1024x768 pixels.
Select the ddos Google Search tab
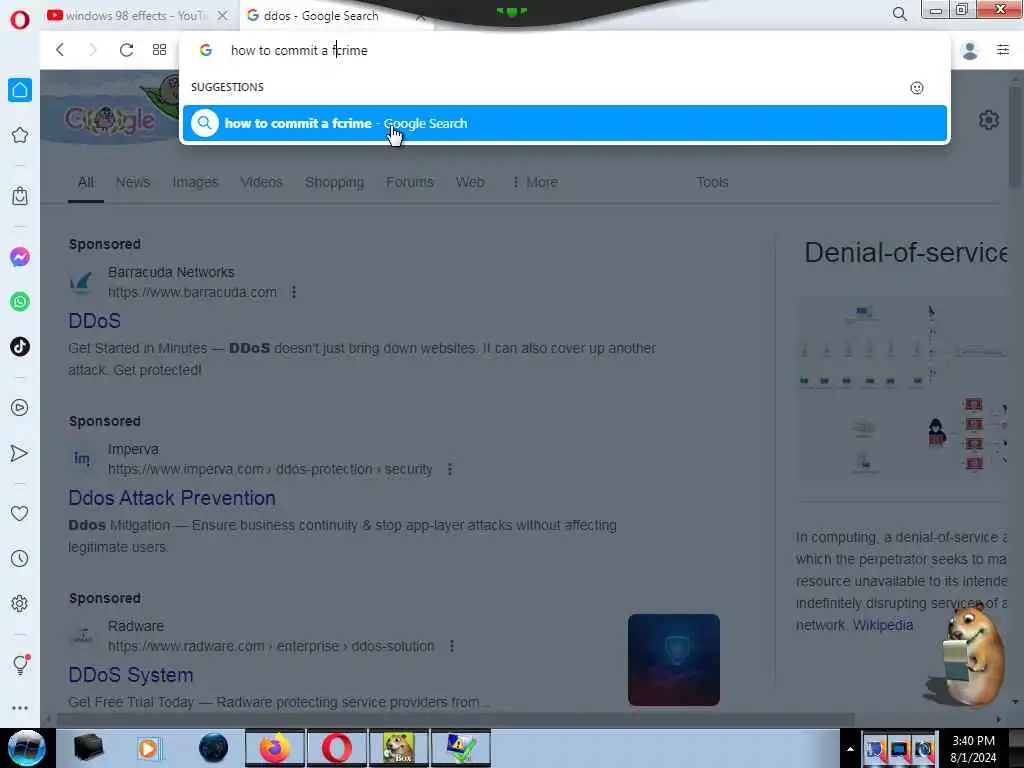point(321,16)
